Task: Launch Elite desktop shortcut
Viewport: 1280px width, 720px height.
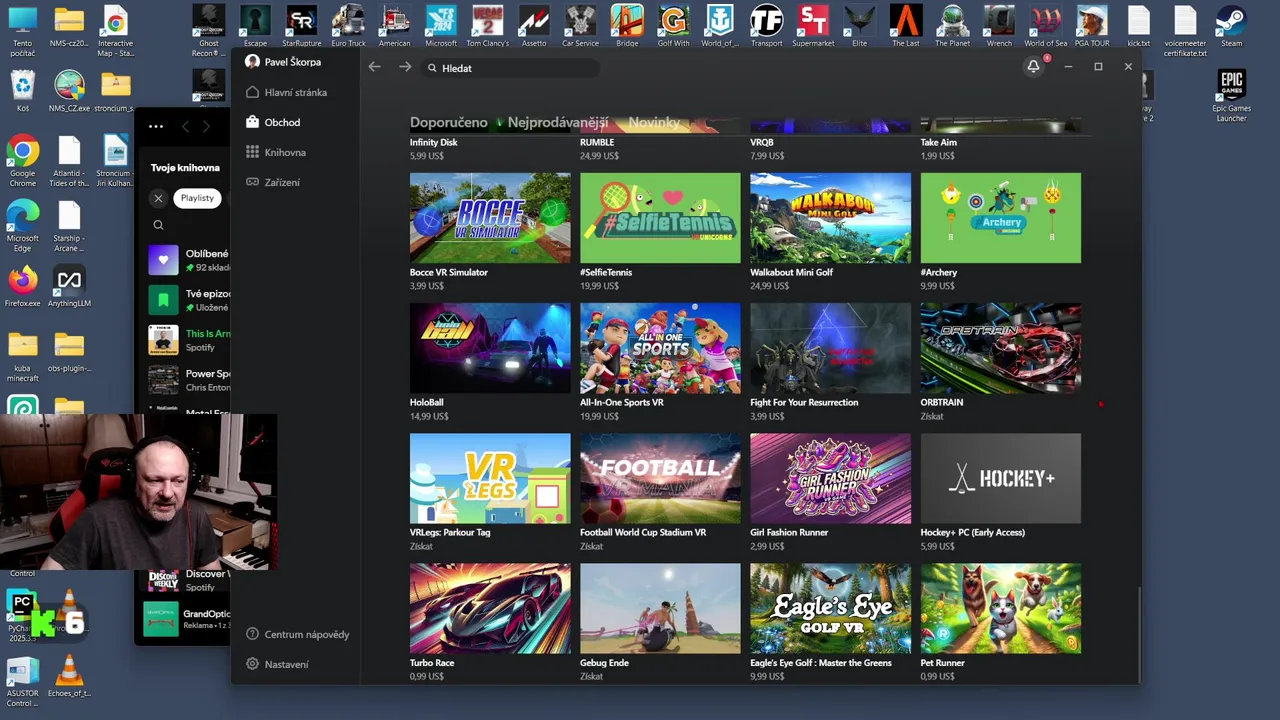Action: pos(859,27)
